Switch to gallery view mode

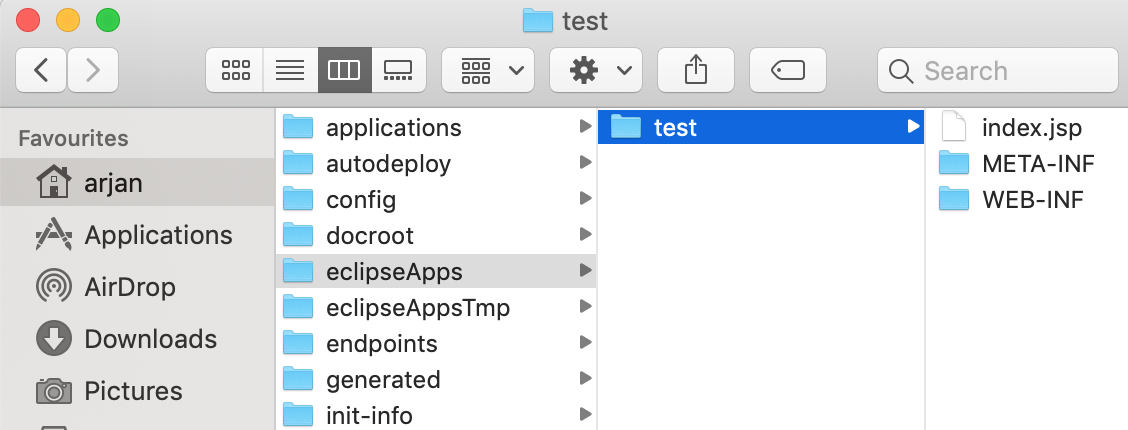click(x=398, y=70)
